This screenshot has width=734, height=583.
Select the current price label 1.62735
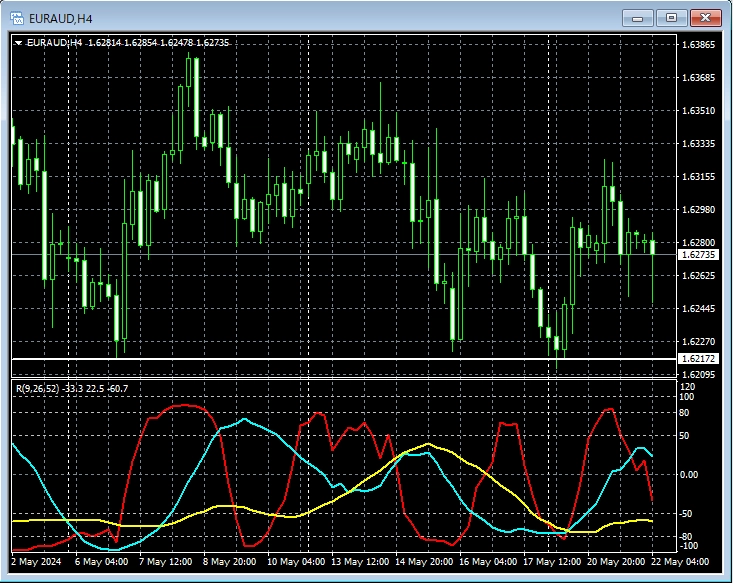[x=697, y=255]
